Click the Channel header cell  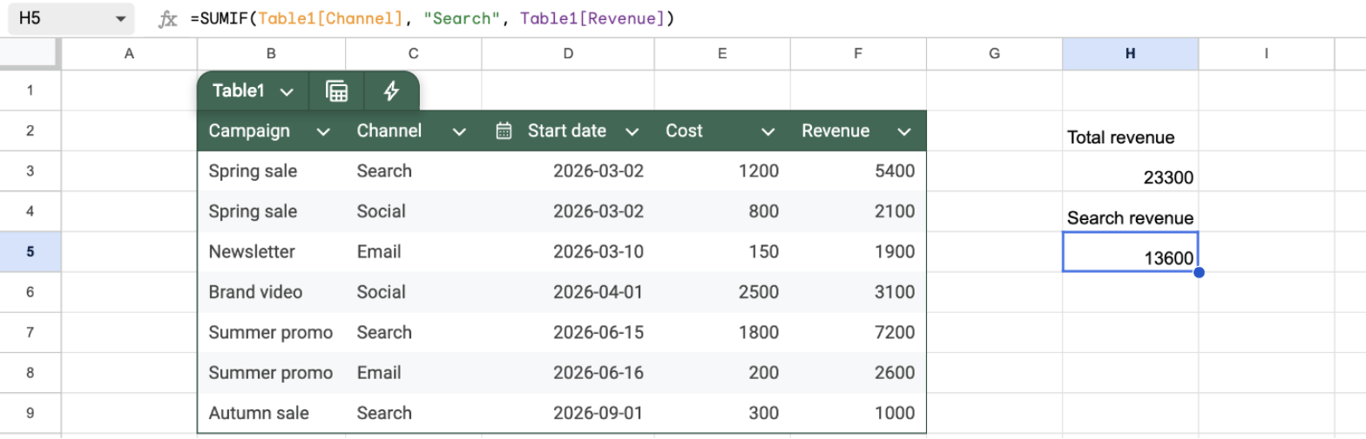413,131
